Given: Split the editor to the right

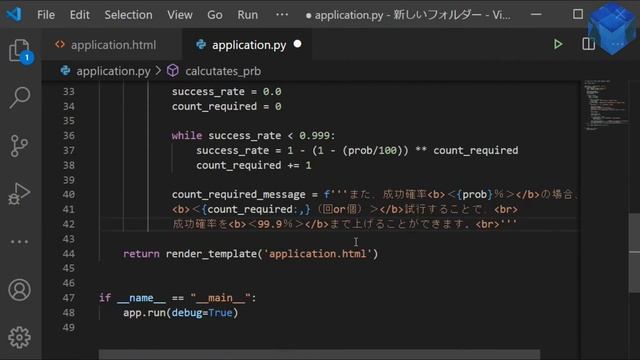Looking at the screenshot, I should click(588, 44).
